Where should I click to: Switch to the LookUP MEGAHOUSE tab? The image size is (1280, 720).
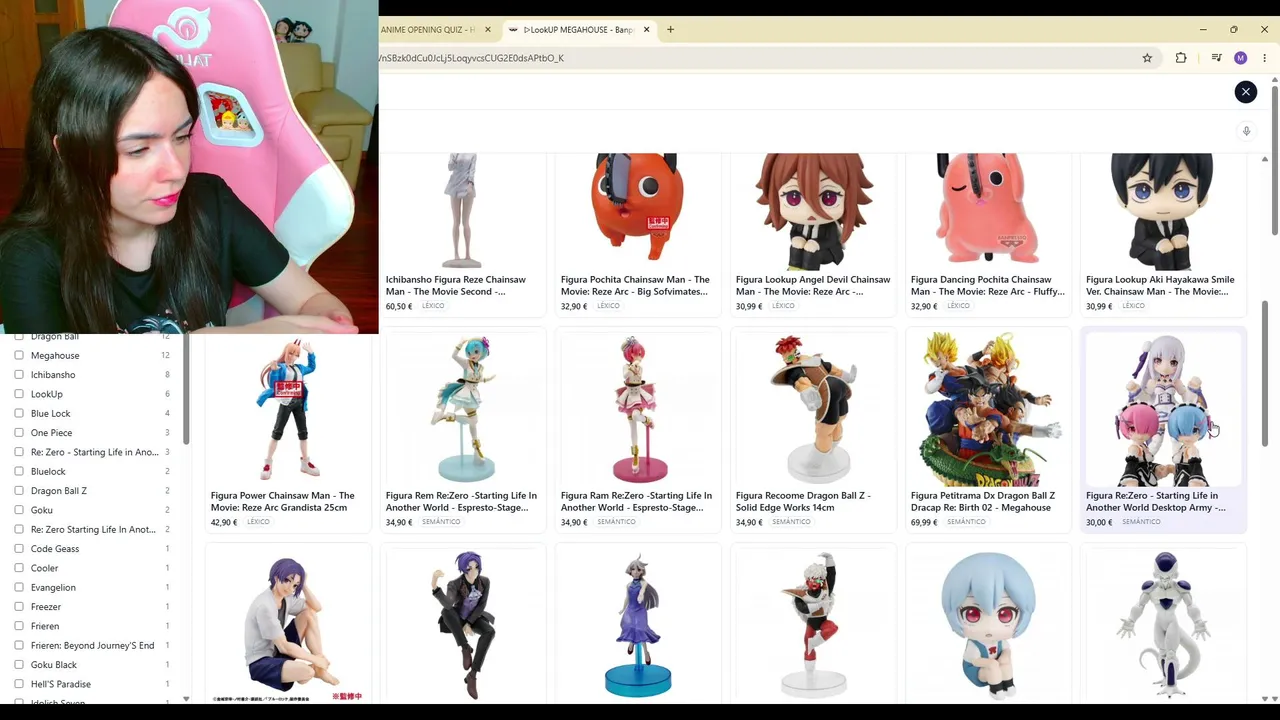click(x=580, y=30)
